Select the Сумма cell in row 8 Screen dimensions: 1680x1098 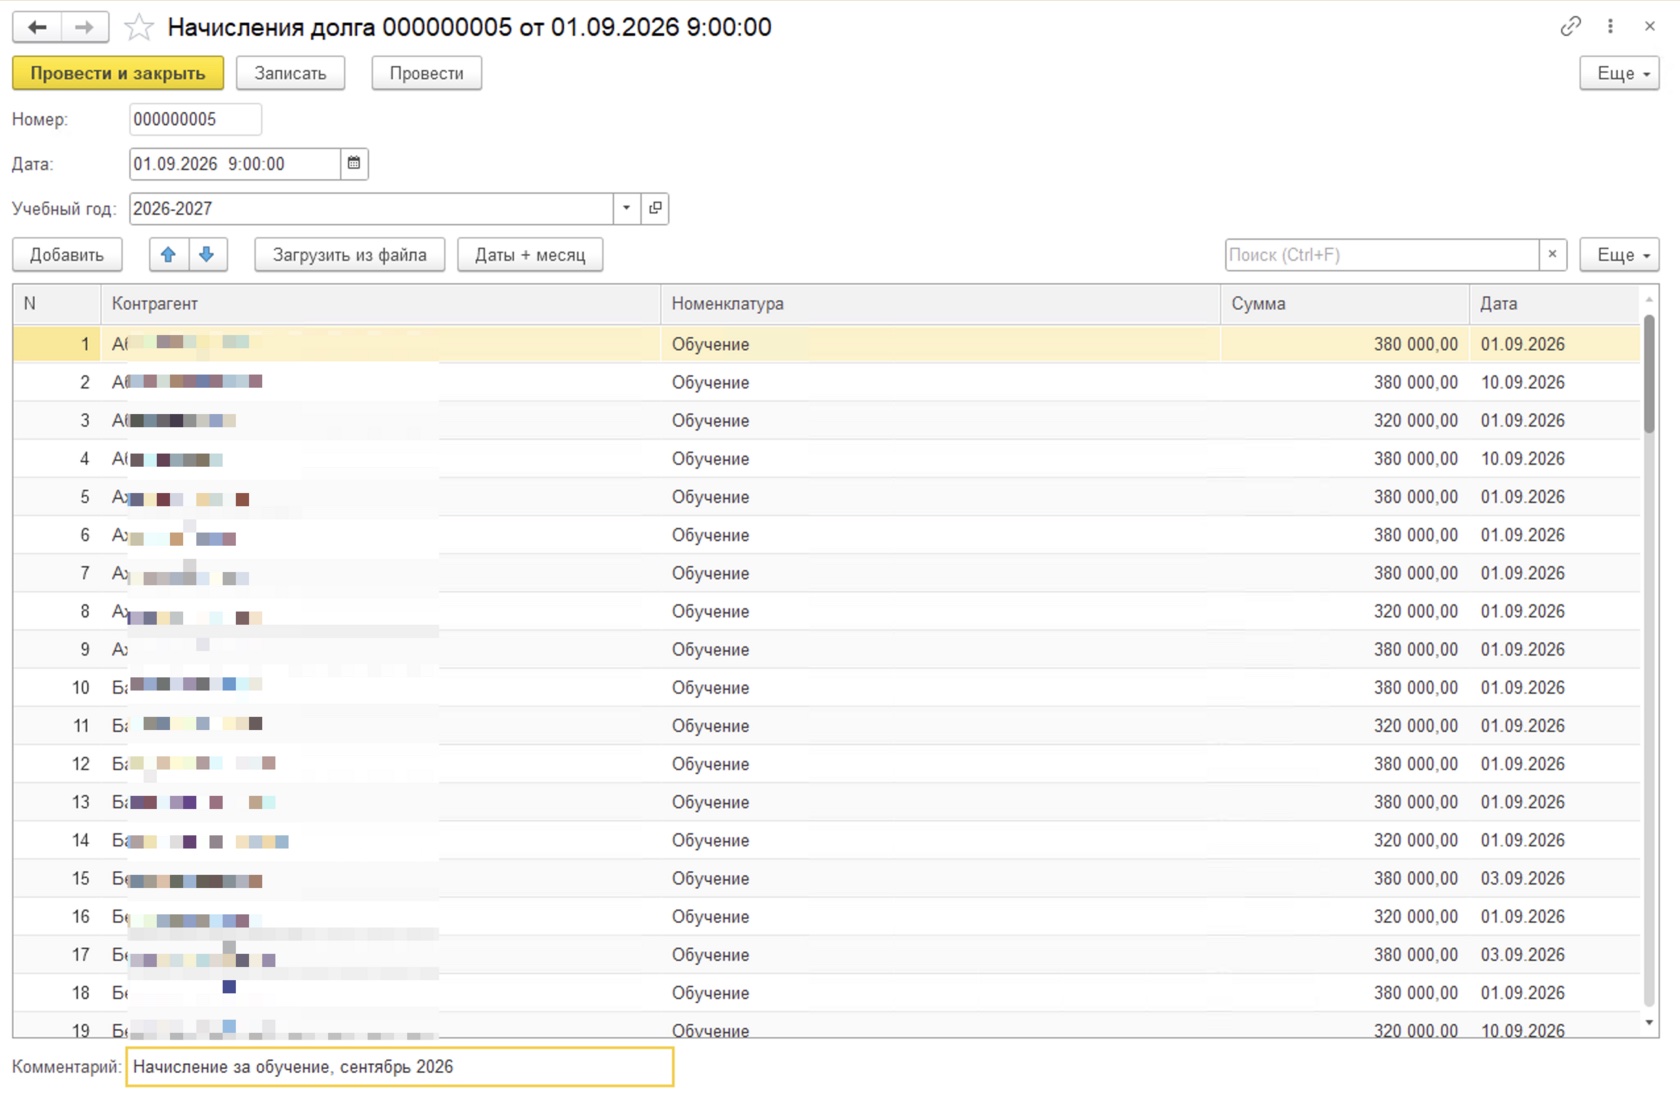click(x=1344, y=611)
